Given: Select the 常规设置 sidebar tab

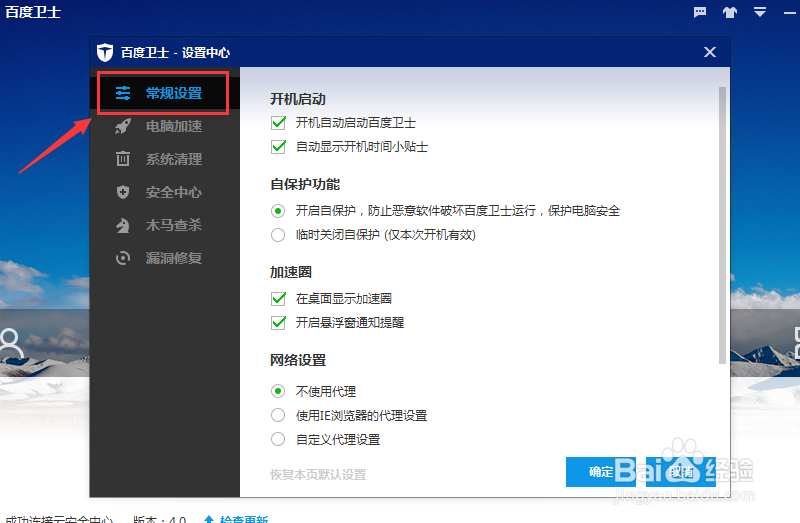Looking at the screenshot, I should coord(163,93).
